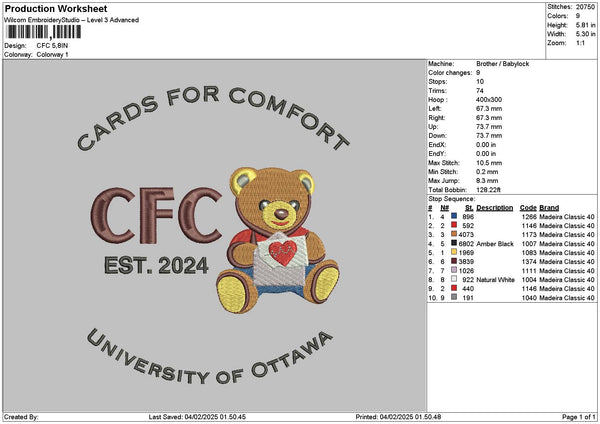This screenshot has height=424, width=600.
Task: Click the 'Stop Sequence:' heading
Action: (452, 199)
